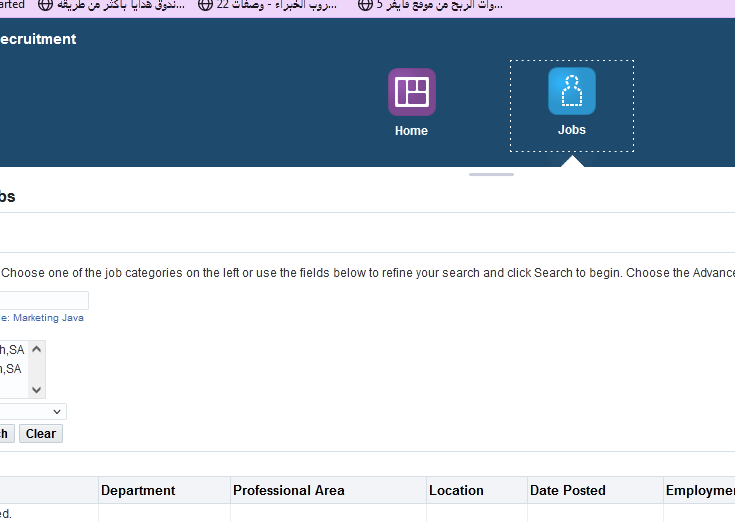Select the first SA location in the list box

pos(12,350)
